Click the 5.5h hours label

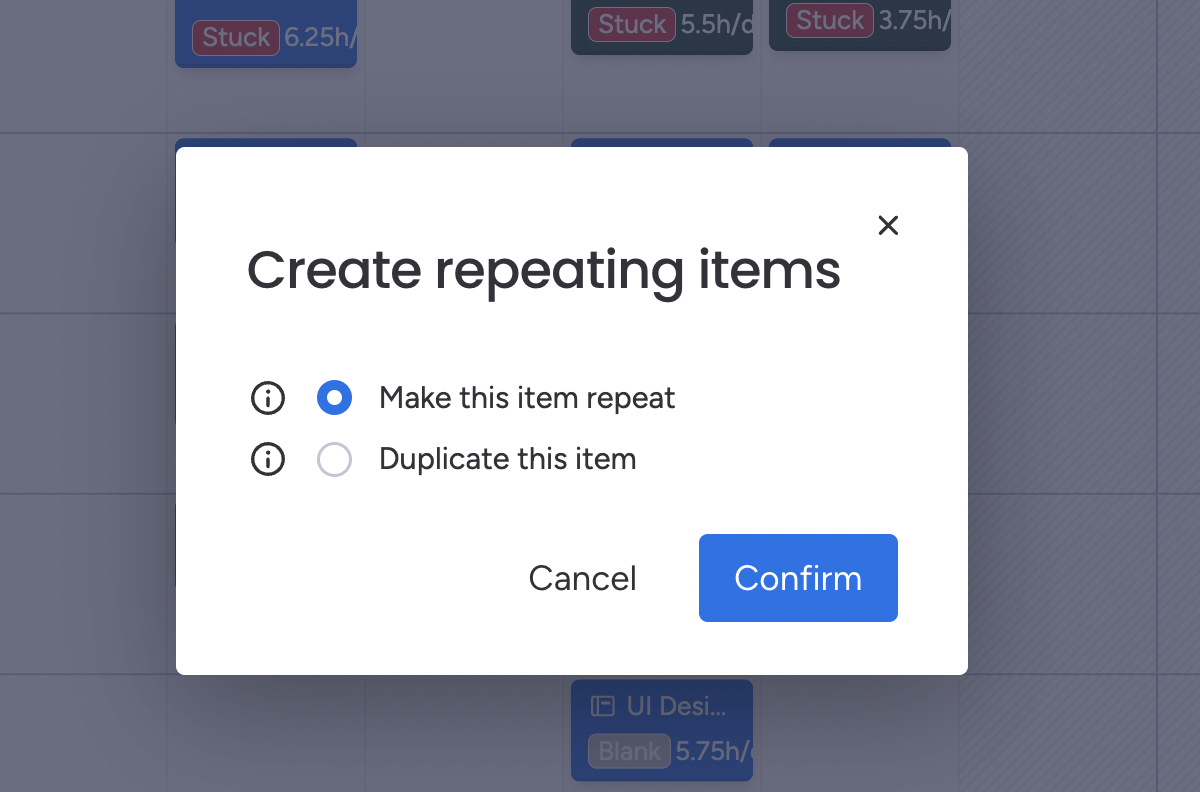click(x=715, y=25)
